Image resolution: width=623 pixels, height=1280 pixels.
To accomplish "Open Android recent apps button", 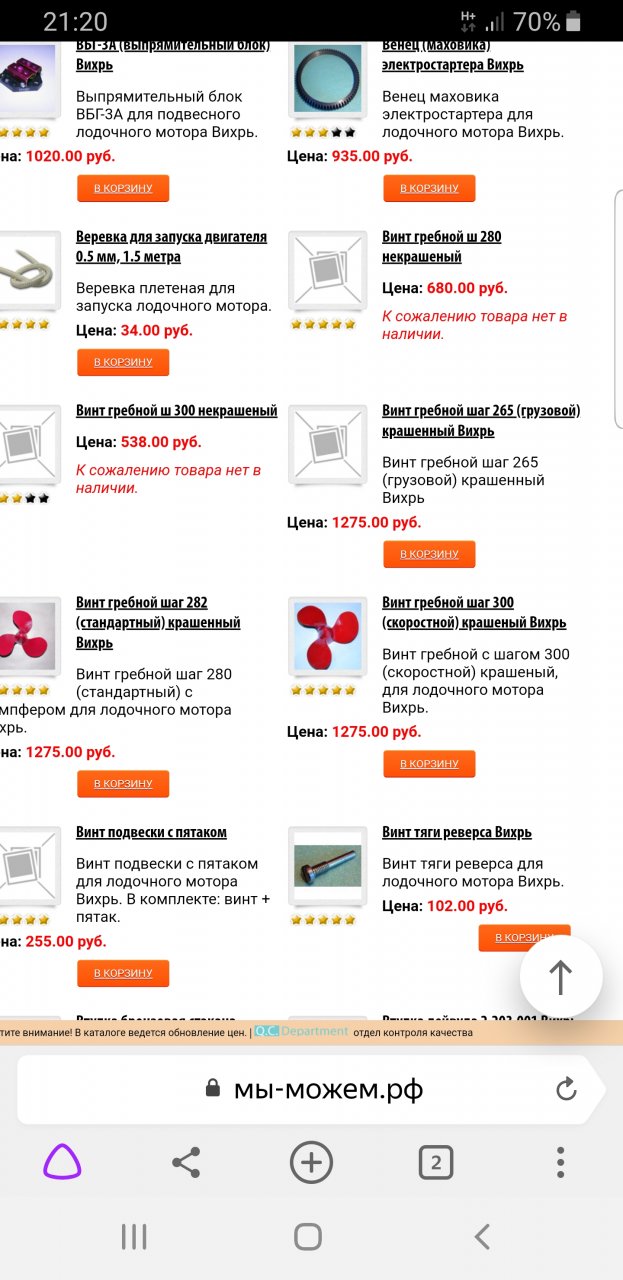I will click(134, 1237).
